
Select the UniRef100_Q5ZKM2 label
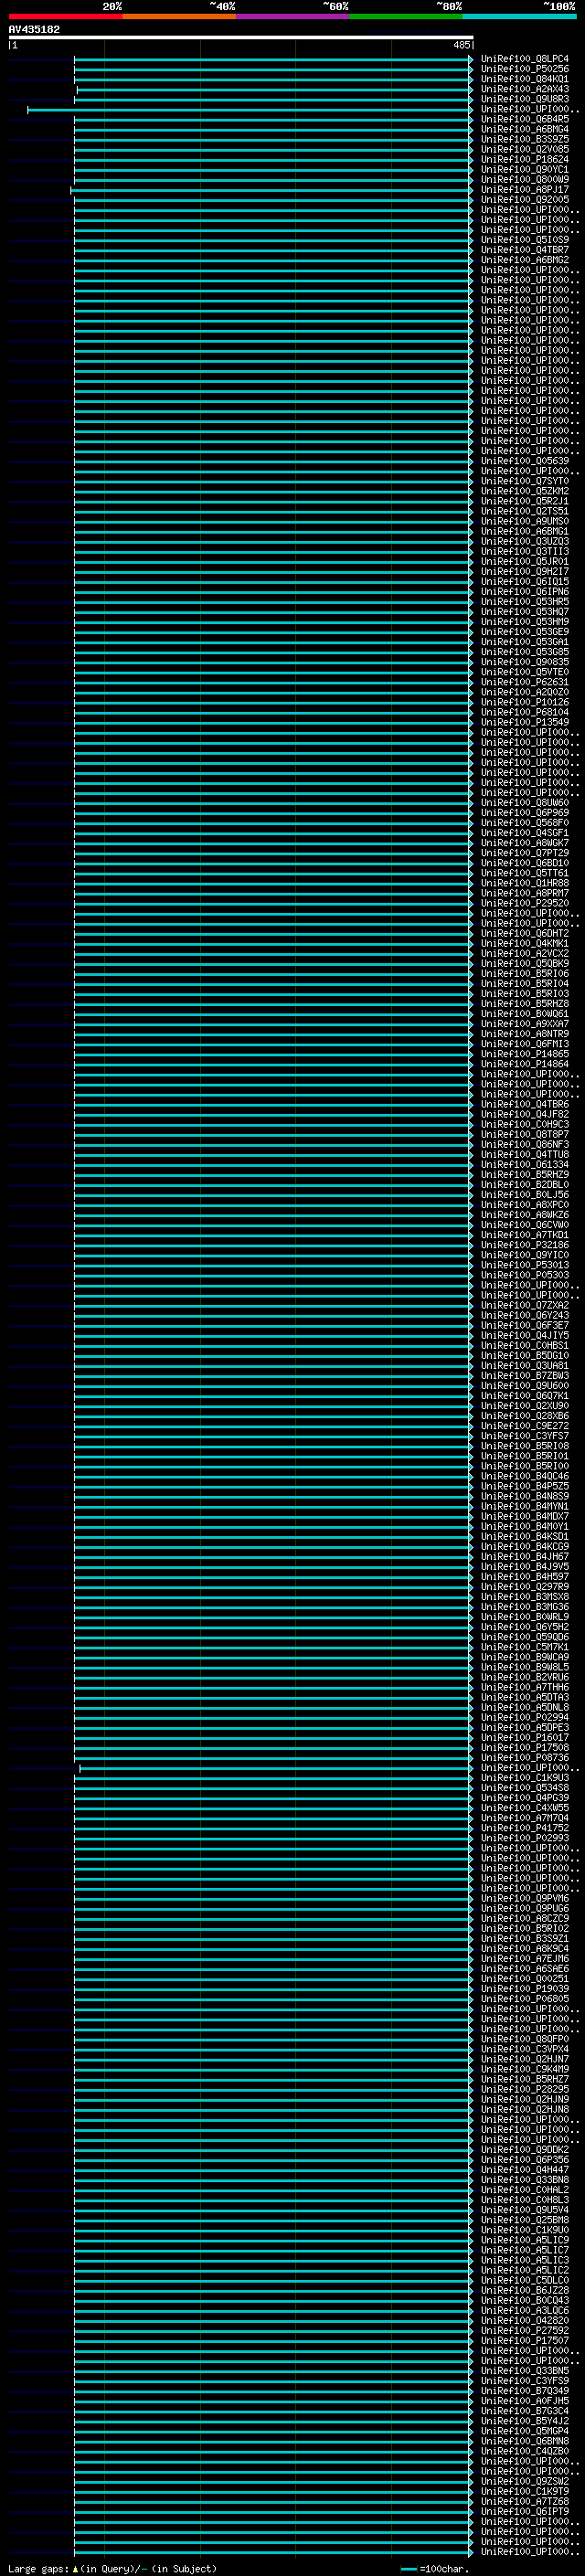click(525, 491)
